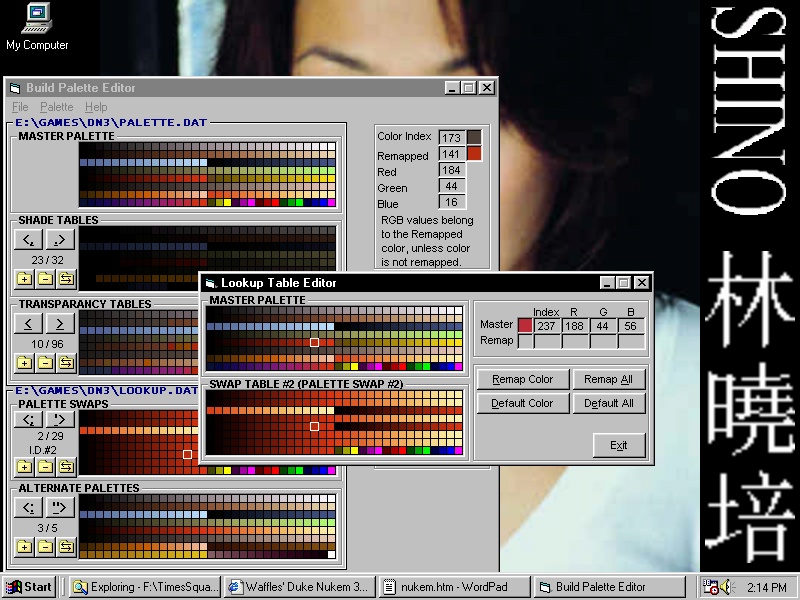Viewport: 800px width, 600px height.
Task: Click swap icon in Transparancy Tables
Action: point(66,362)
